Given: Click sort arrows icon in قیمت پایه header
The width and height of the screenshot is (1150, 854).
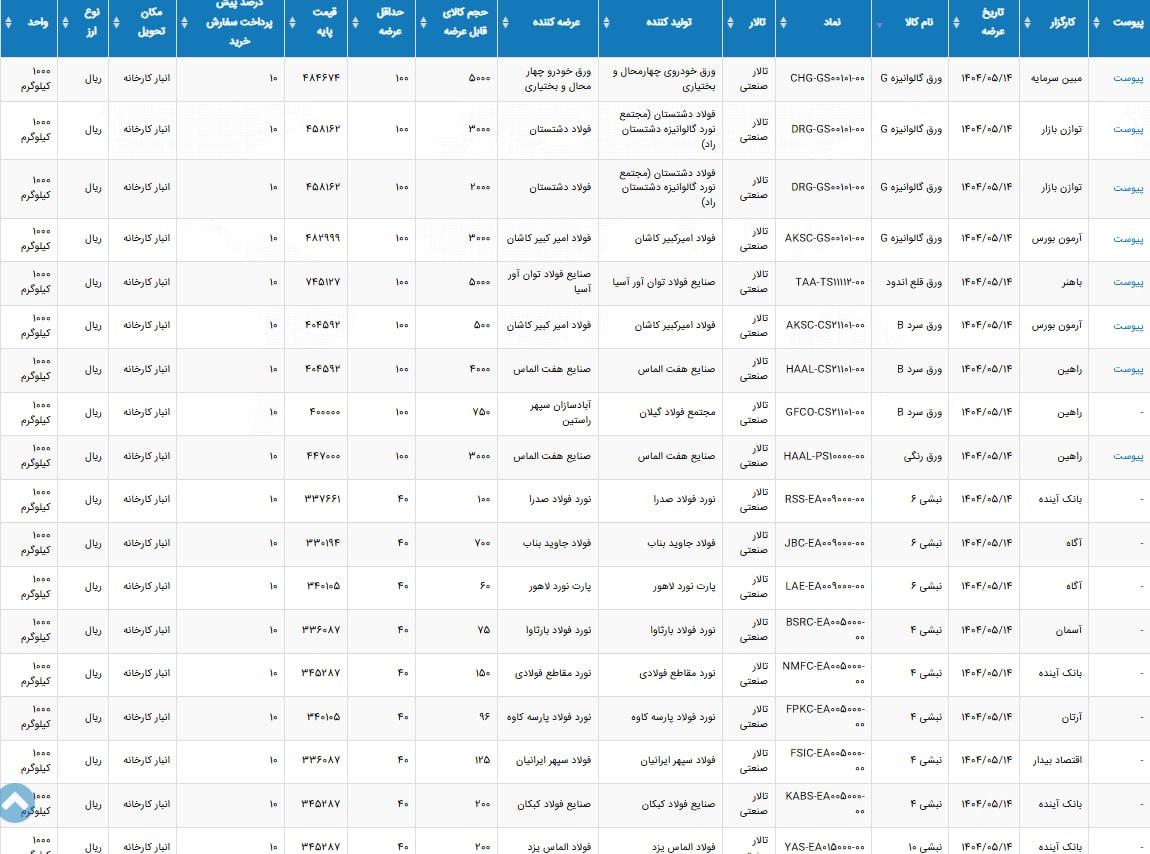Looking at the screenshot, I should pos(292,23).
